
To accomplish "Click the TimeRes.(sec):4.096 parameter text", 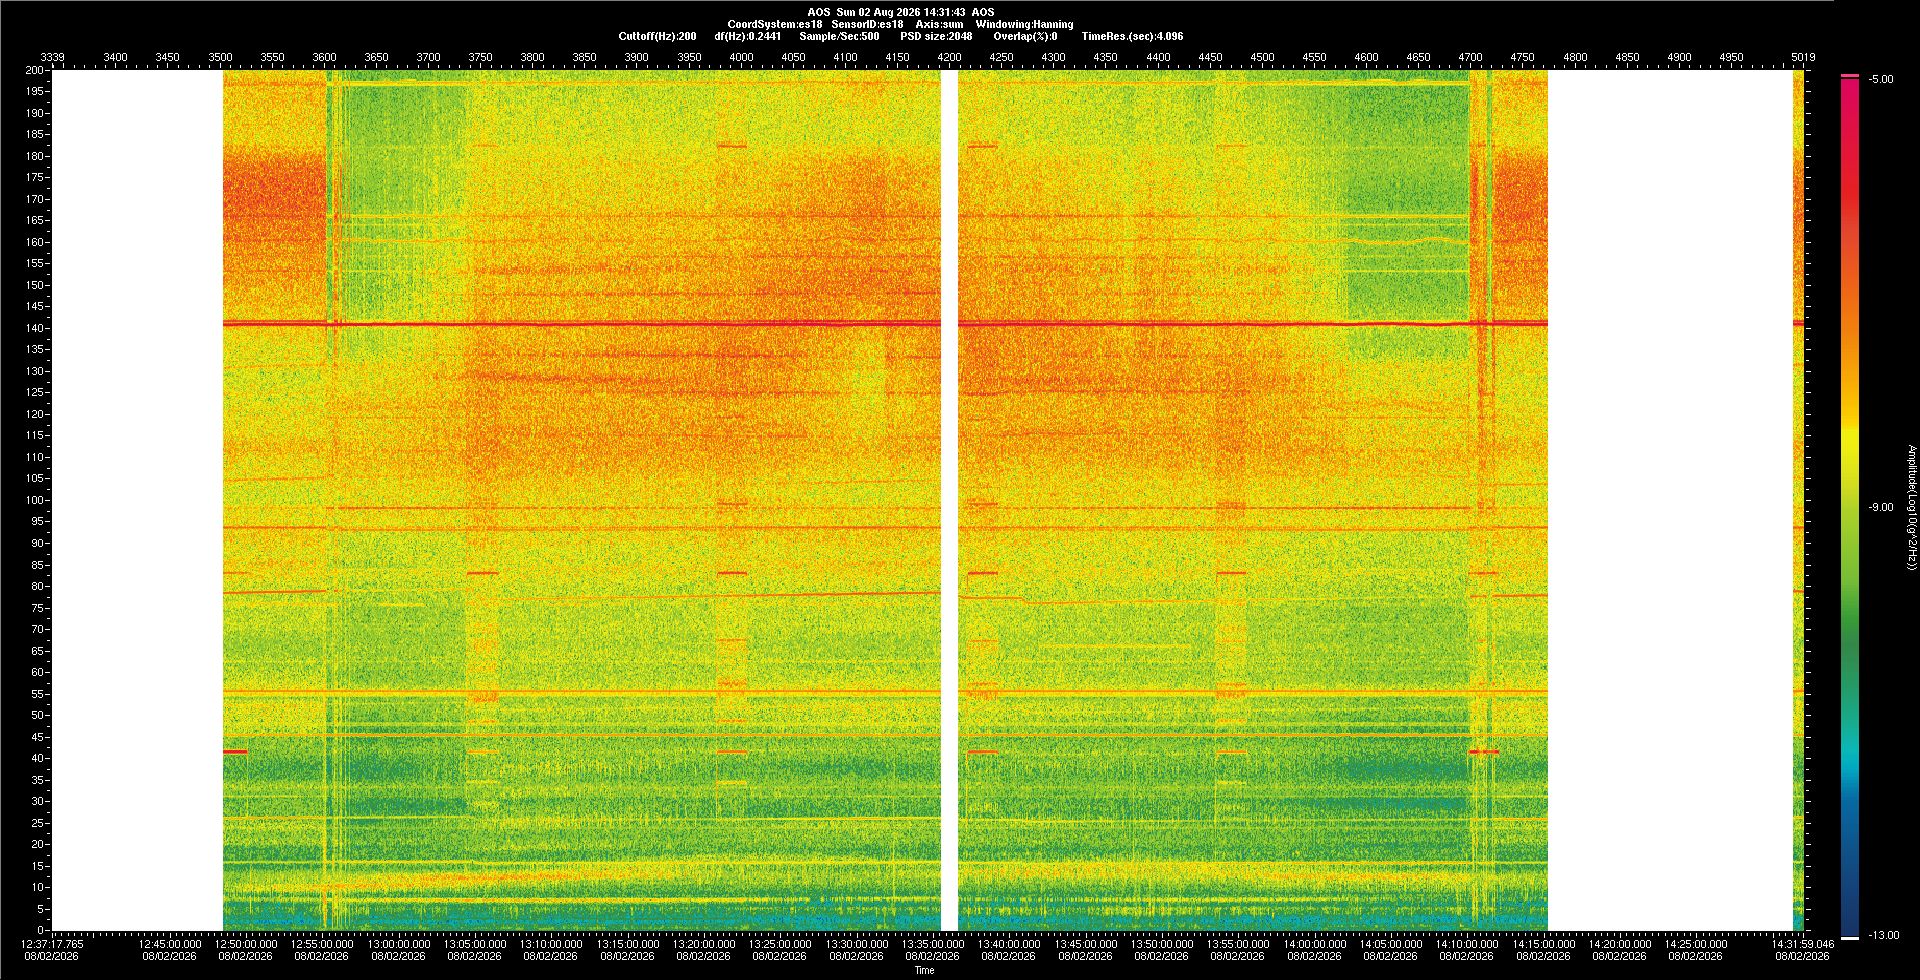I will click(1132, 36).
